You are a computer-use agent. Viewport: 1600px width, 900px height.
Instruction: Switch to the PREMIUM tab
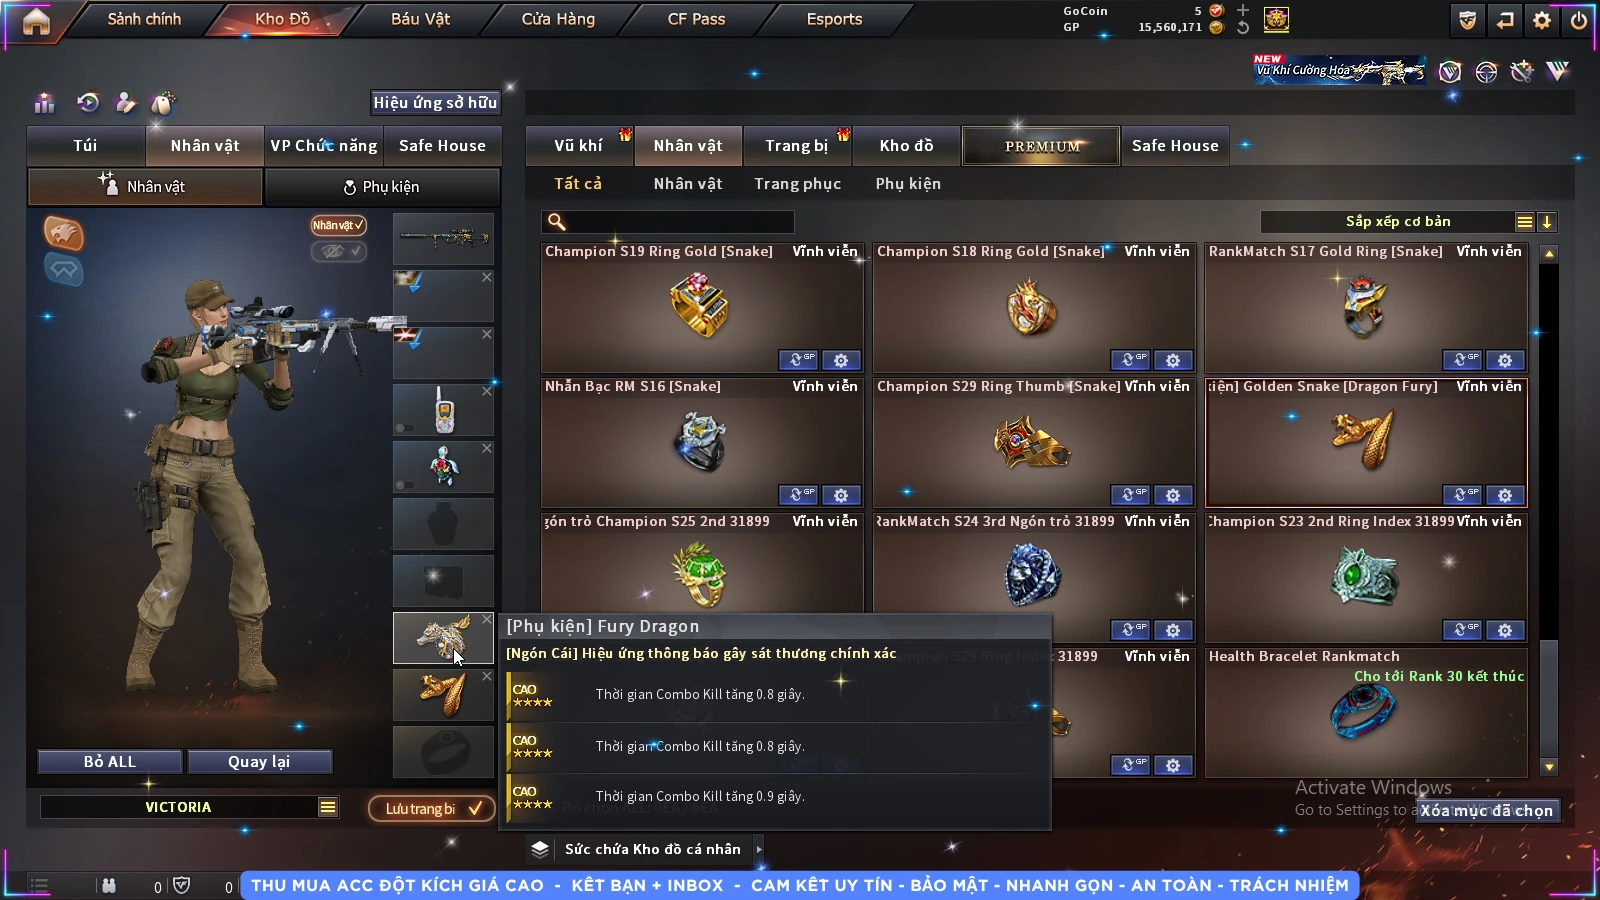(1041, 146)
